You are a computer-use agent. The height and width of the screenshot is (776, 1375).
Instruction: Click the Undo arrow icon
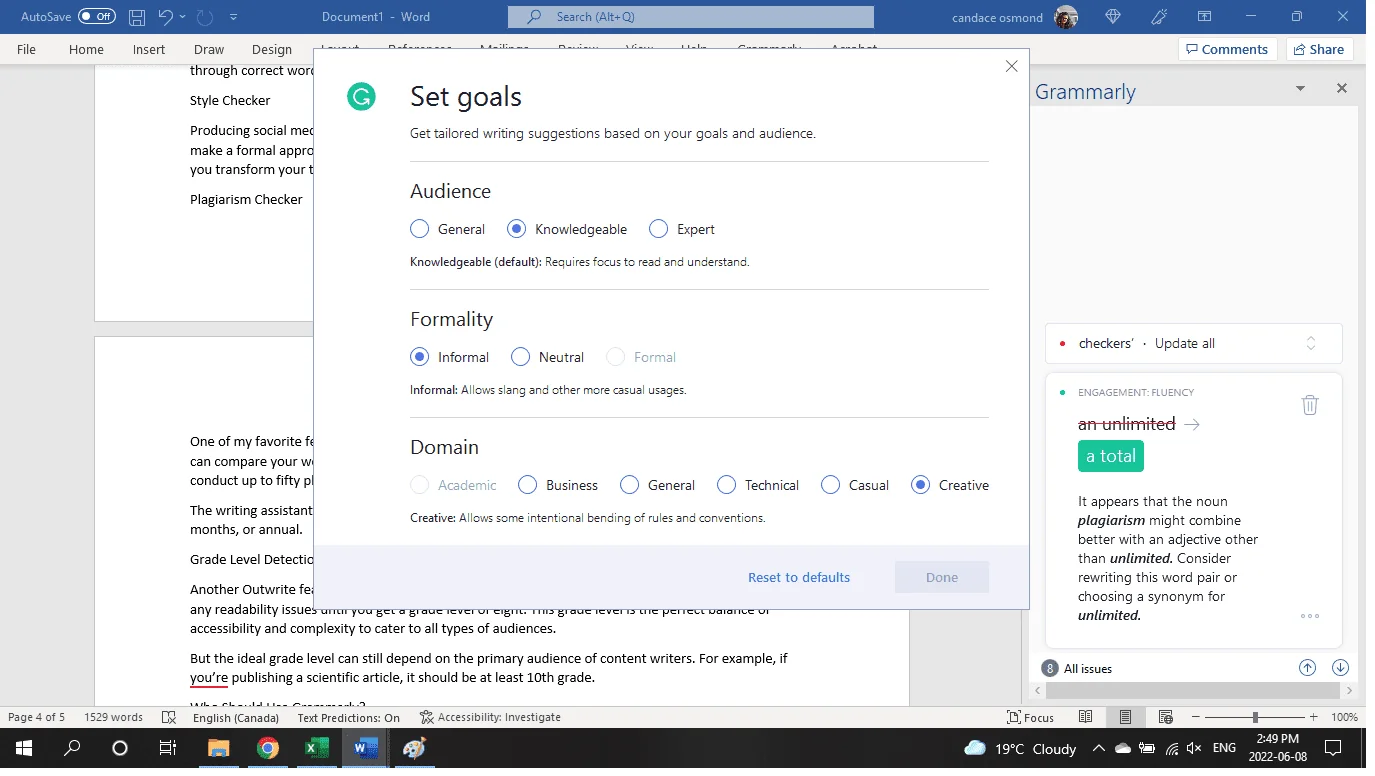point(165,17)
